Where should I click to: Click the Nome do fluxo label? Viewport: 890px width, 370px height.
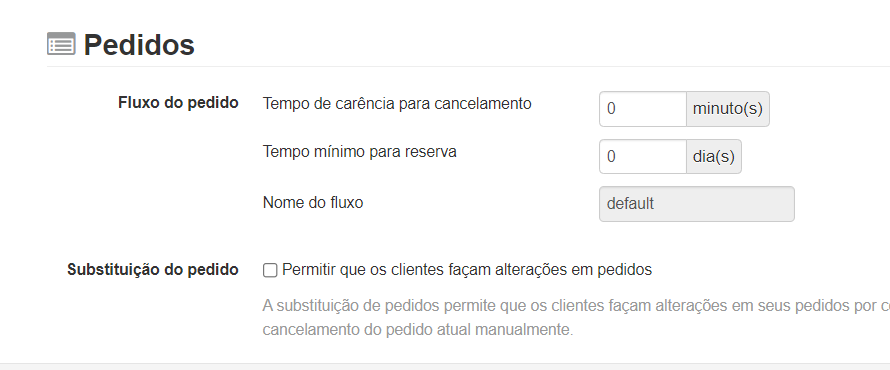click(313, 203)
